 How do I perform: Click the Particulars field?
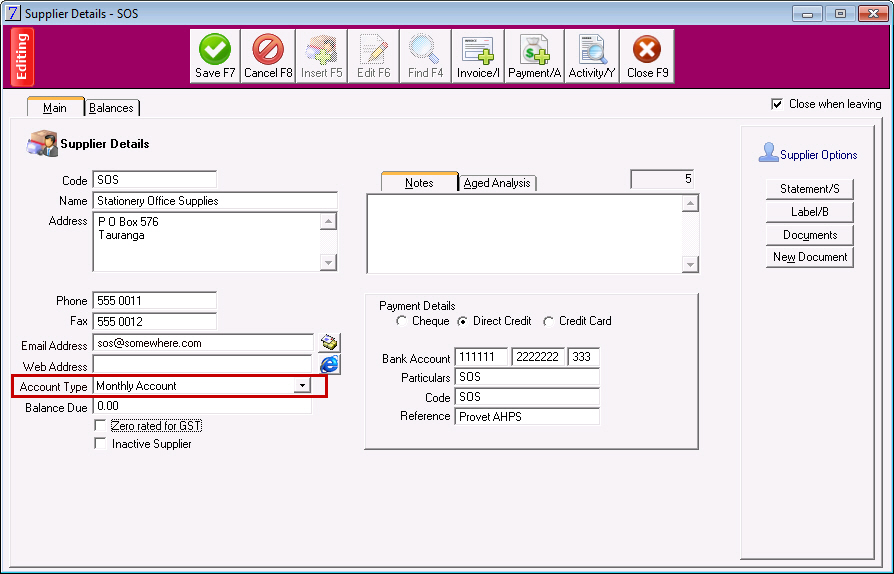[527, 377]
